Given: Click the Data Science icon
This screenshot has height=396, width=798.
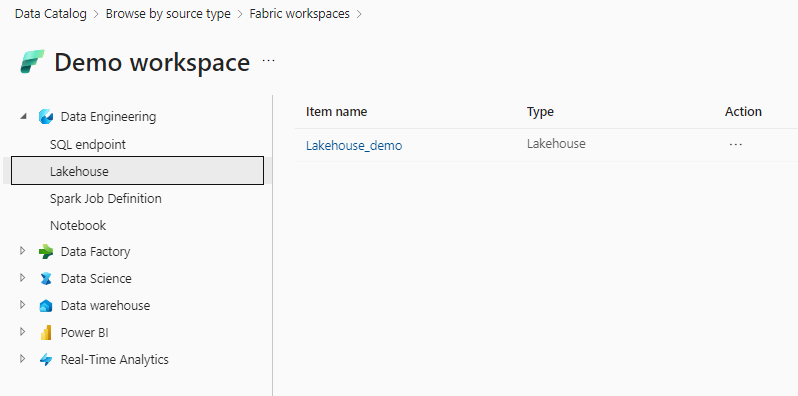Looking at the screenshot, I should (x=46, y=279).
